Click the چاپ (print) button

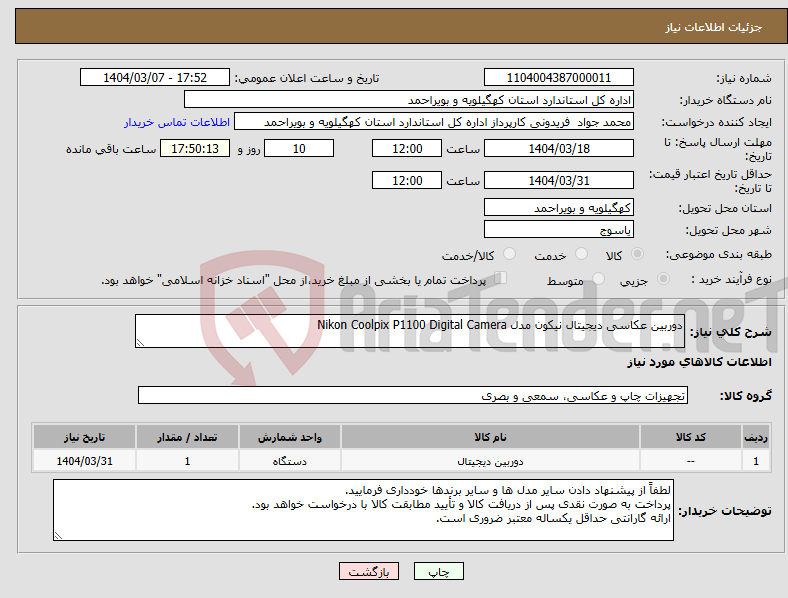pyautogui.click(x=438, y=571)
